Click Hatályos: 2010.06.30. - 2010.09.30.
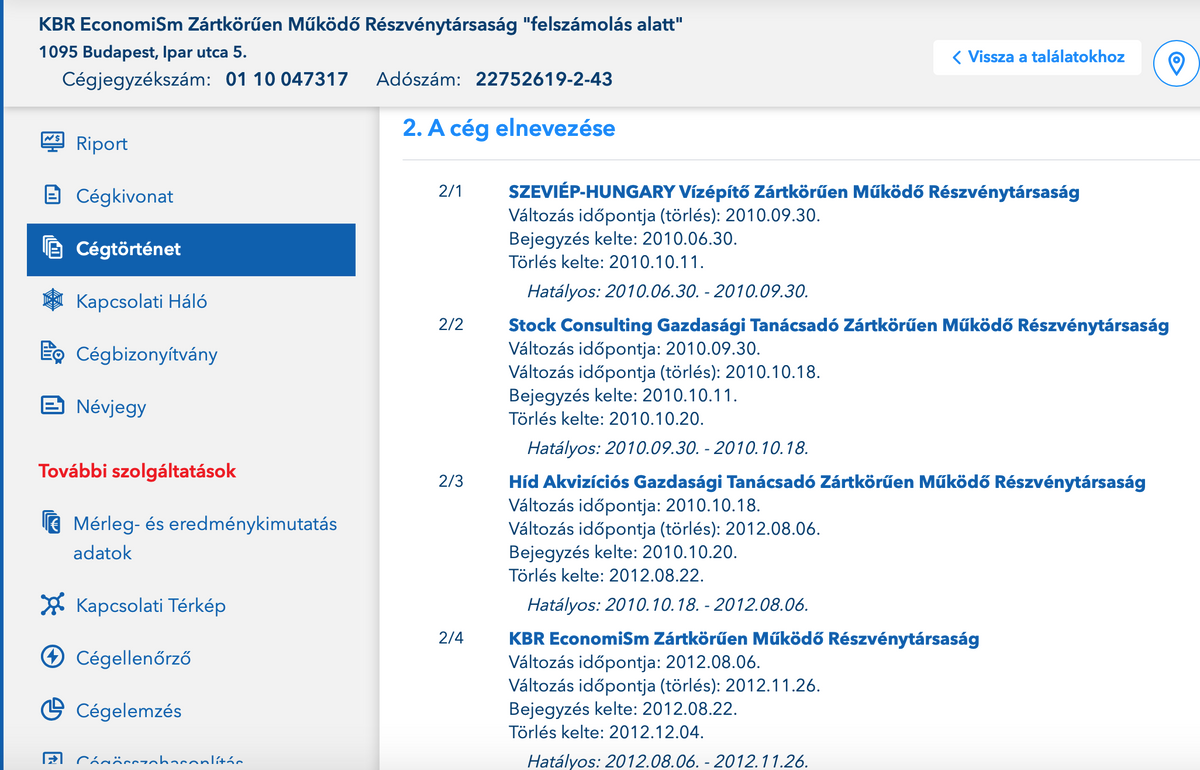Viewport: 1200px width, 770px height. coord(668,291)
